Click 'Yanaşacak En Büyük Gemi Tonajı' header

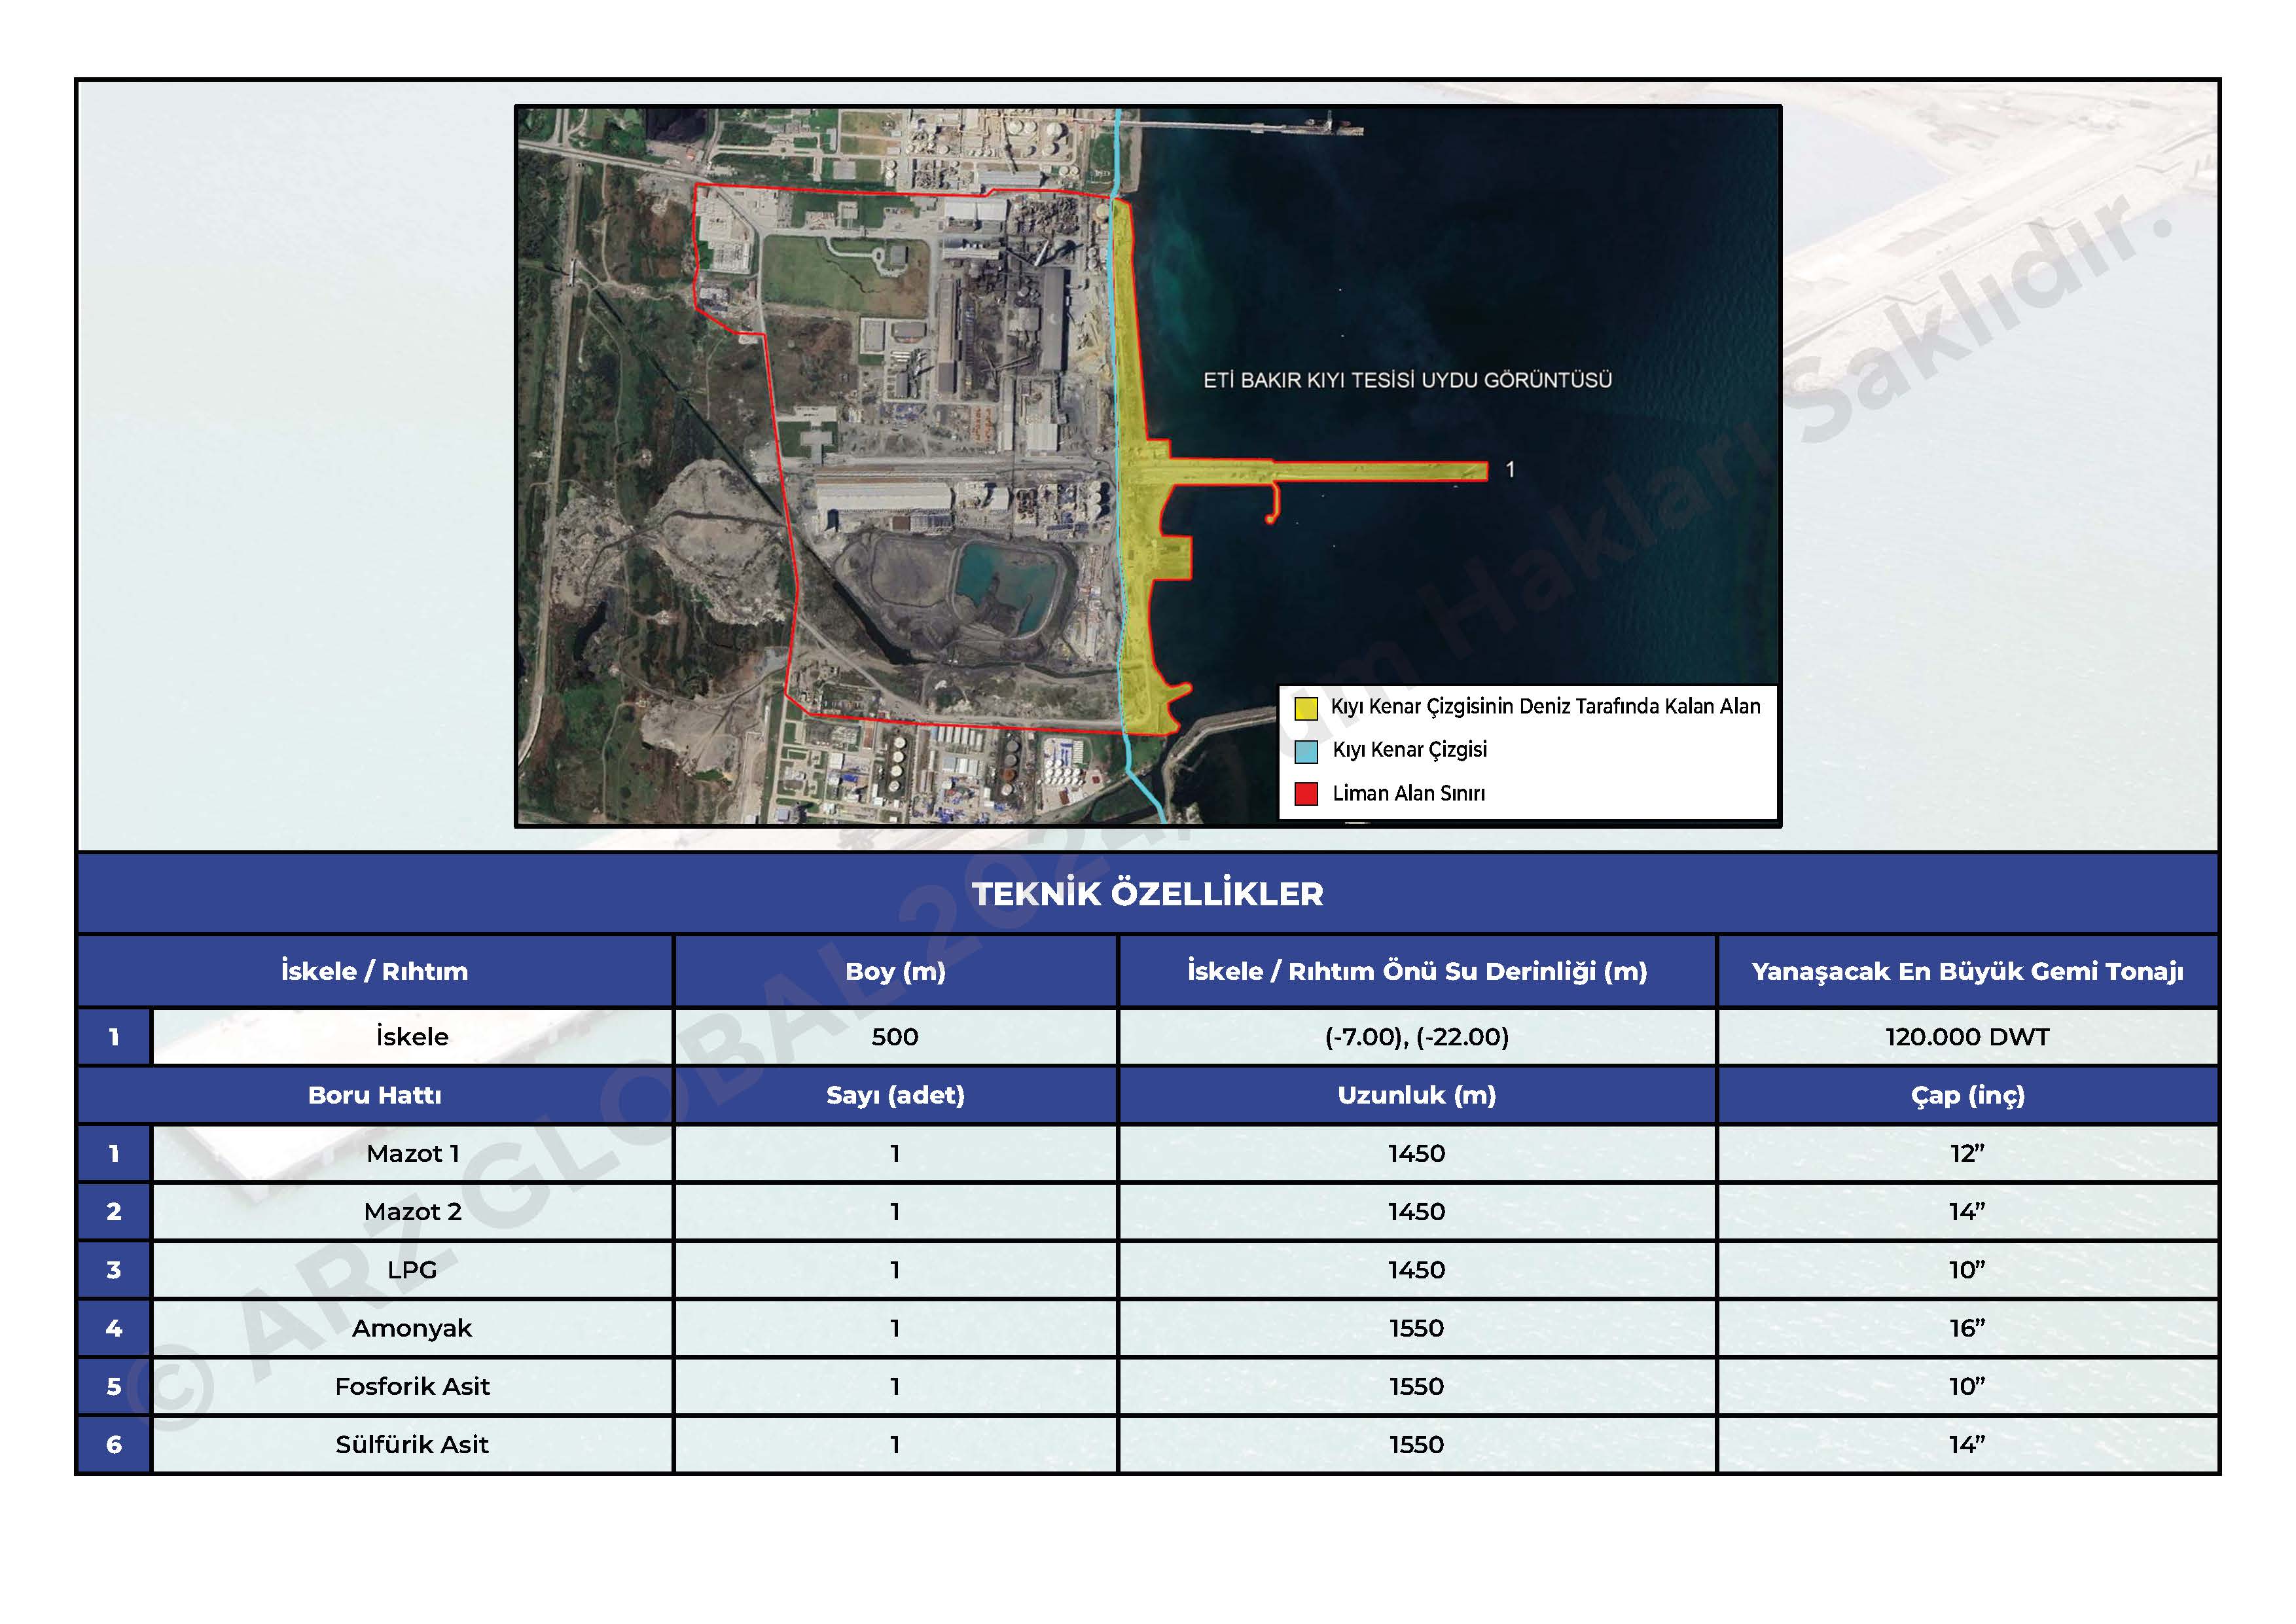click(1967, 971)
